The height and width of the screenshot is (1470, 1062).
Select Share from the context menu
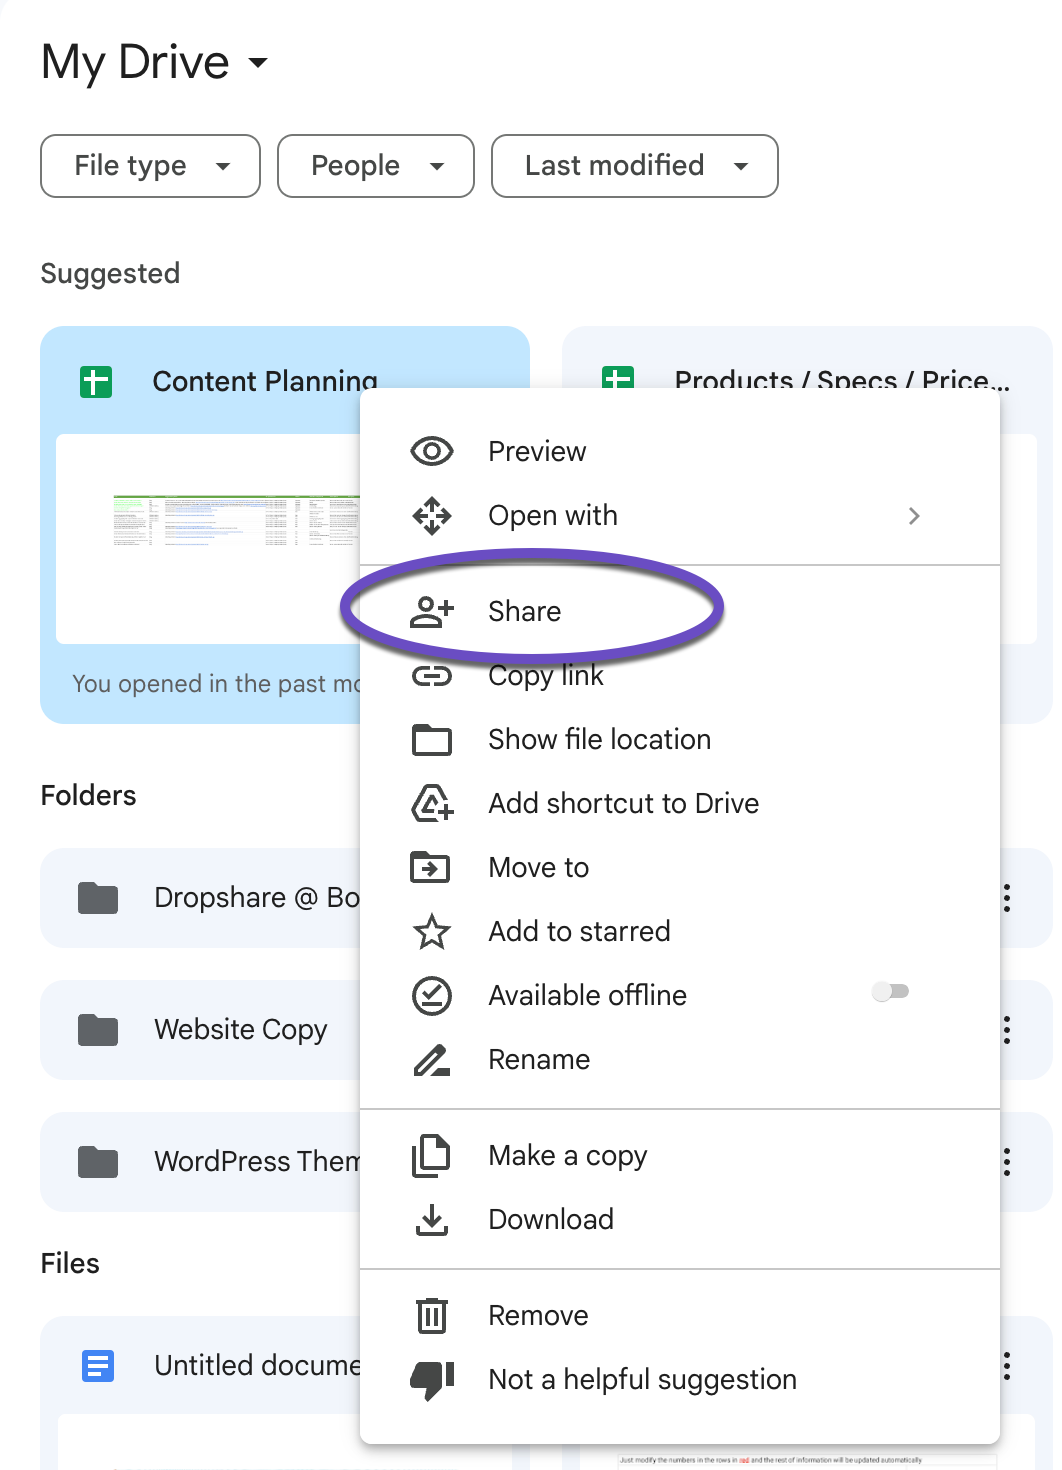pyautogui.click(x=524, y=611)
